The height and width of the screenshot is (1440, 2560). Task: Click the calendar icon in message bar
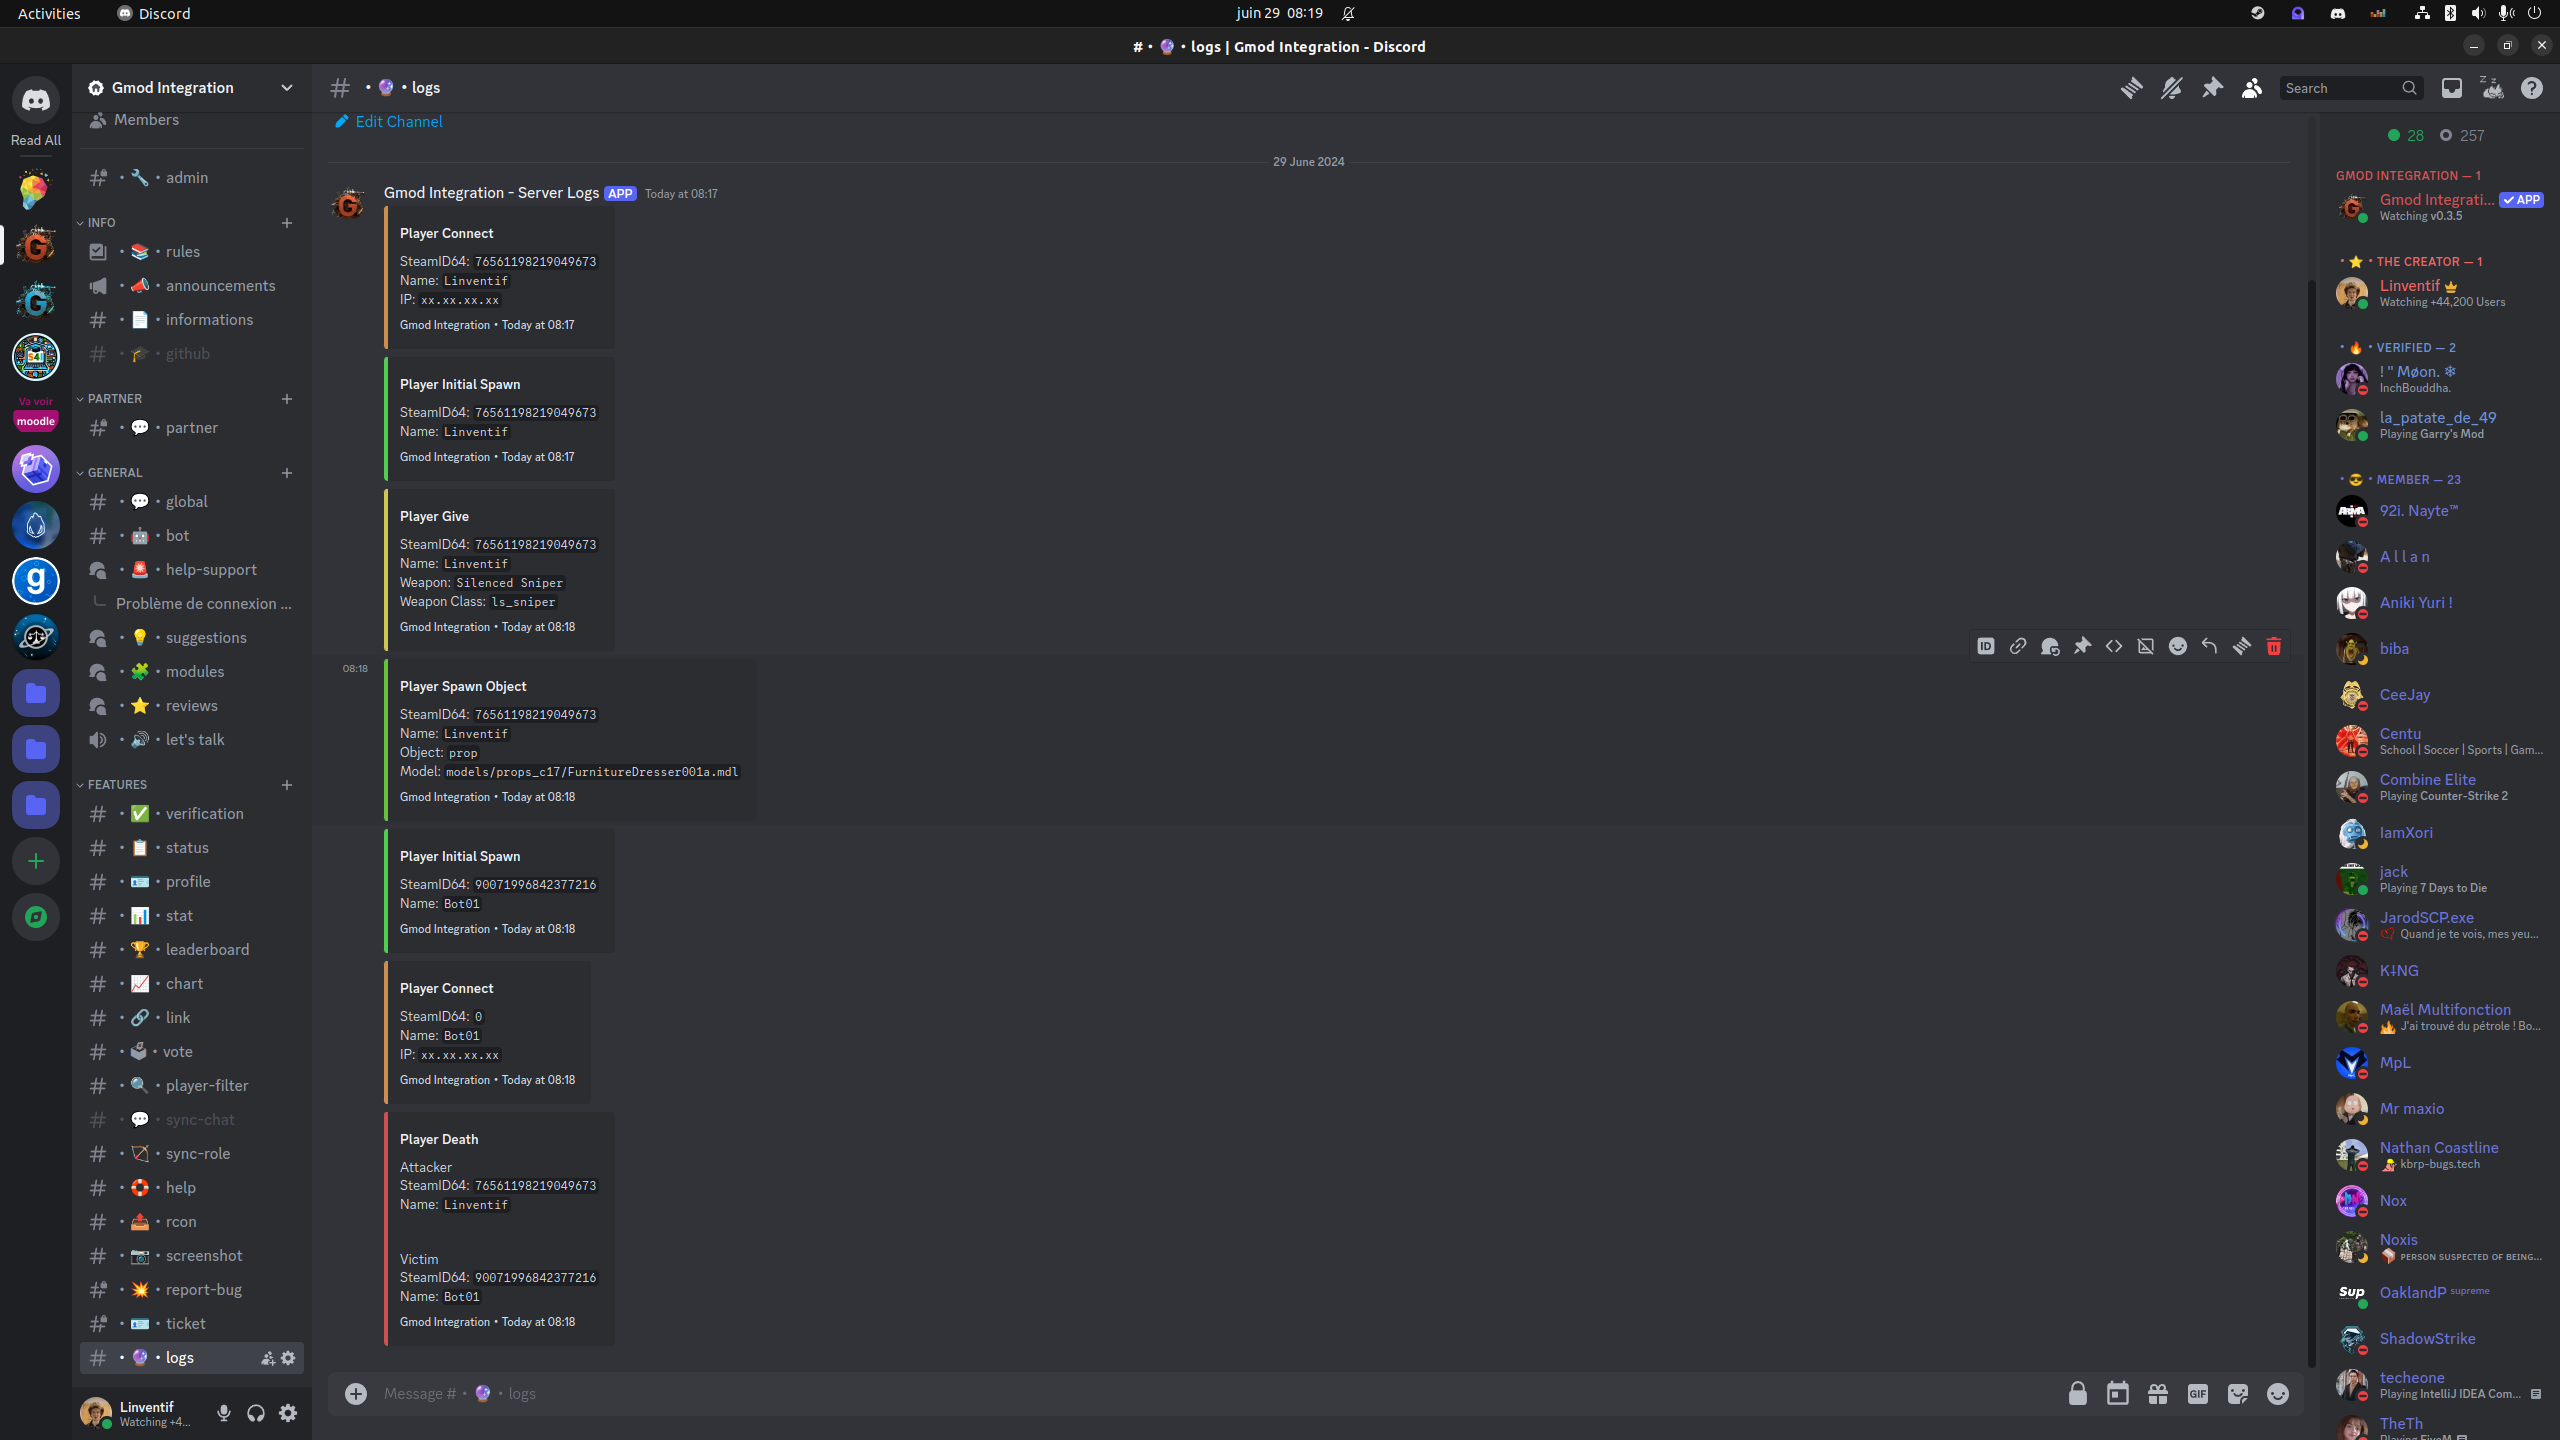pyautogui.click(x=2118, y=1394)
